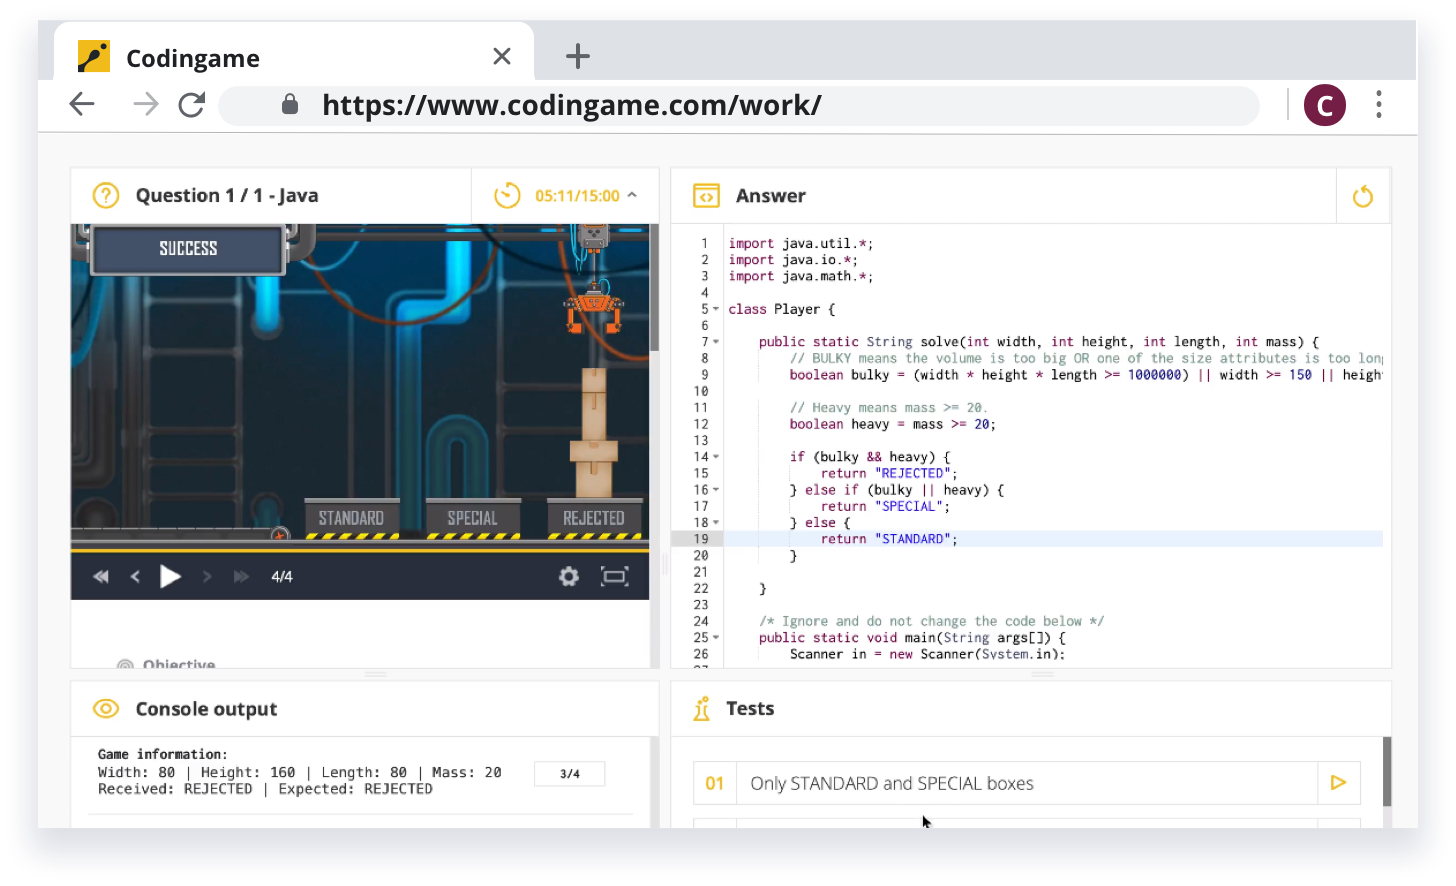
Task: Reset the answer code with restore icon
Action: tap(1362, 196)
